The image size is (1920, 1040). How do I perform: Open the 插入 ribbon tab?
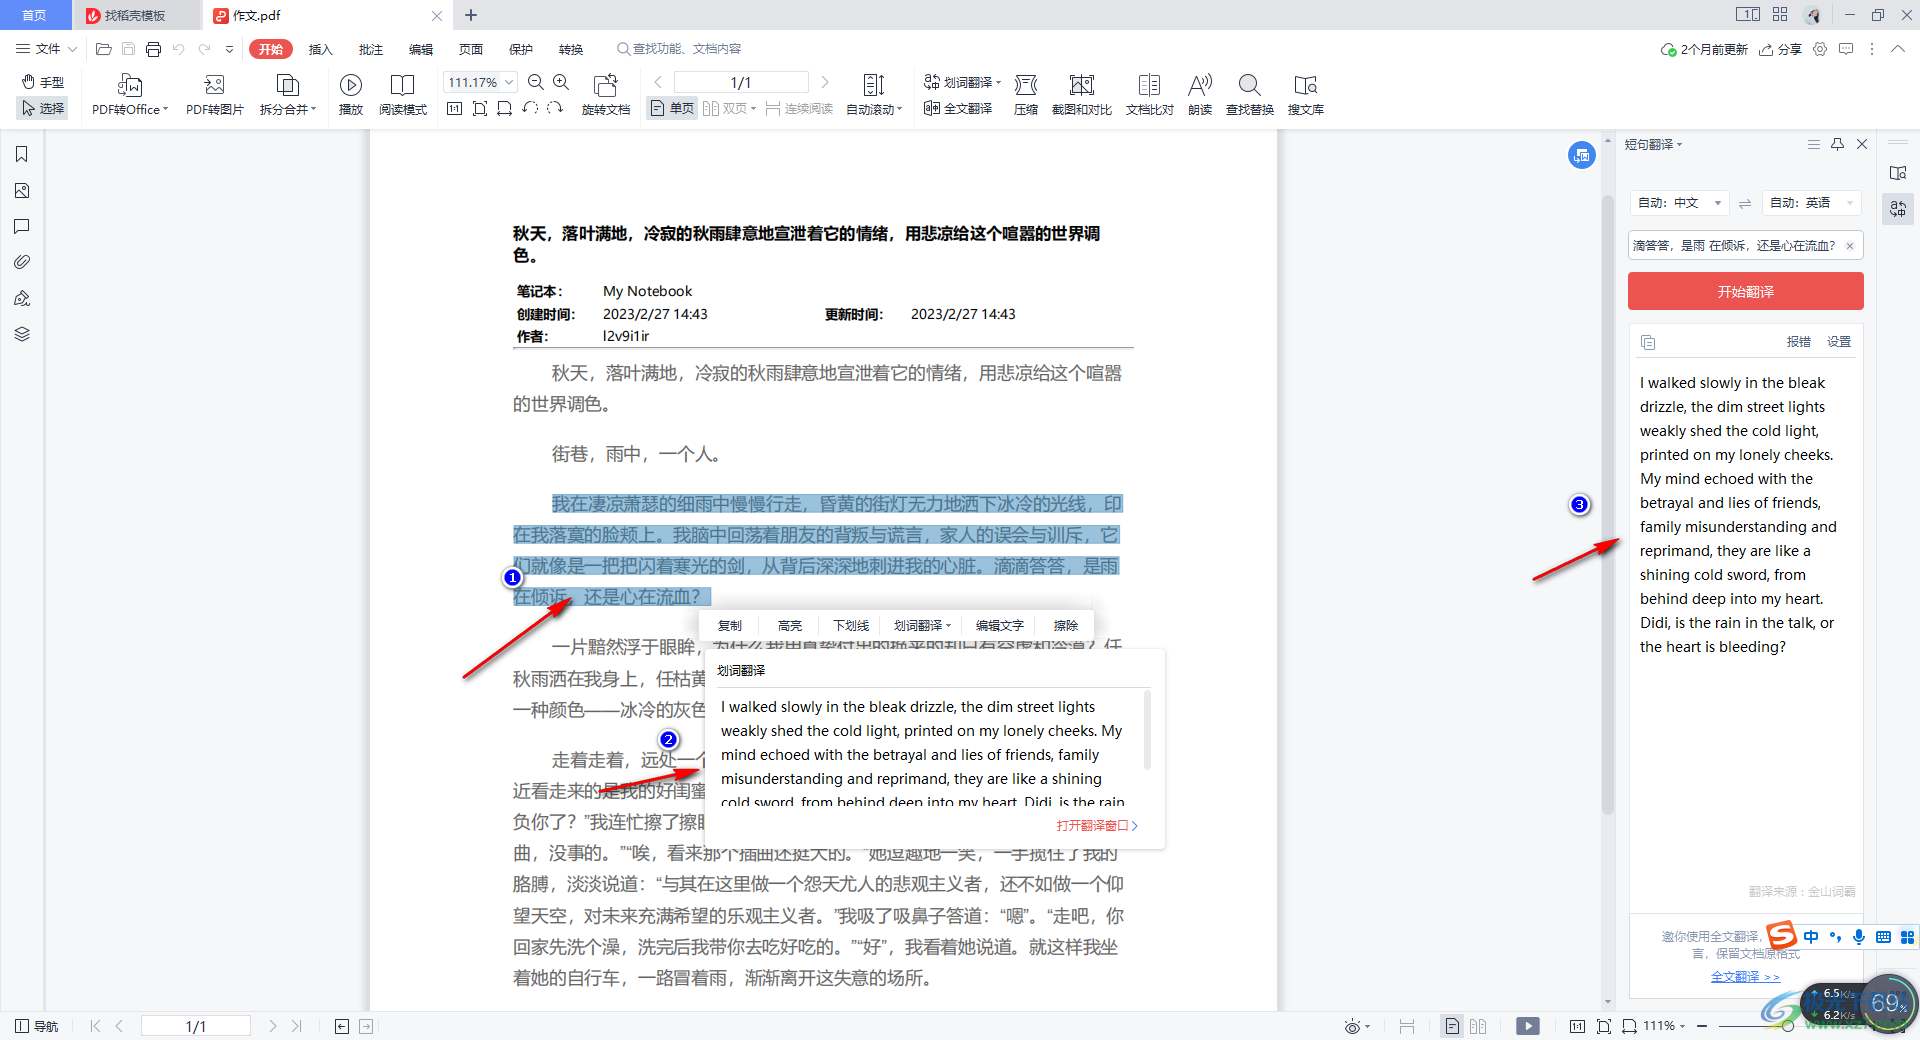tap(320, 49)
